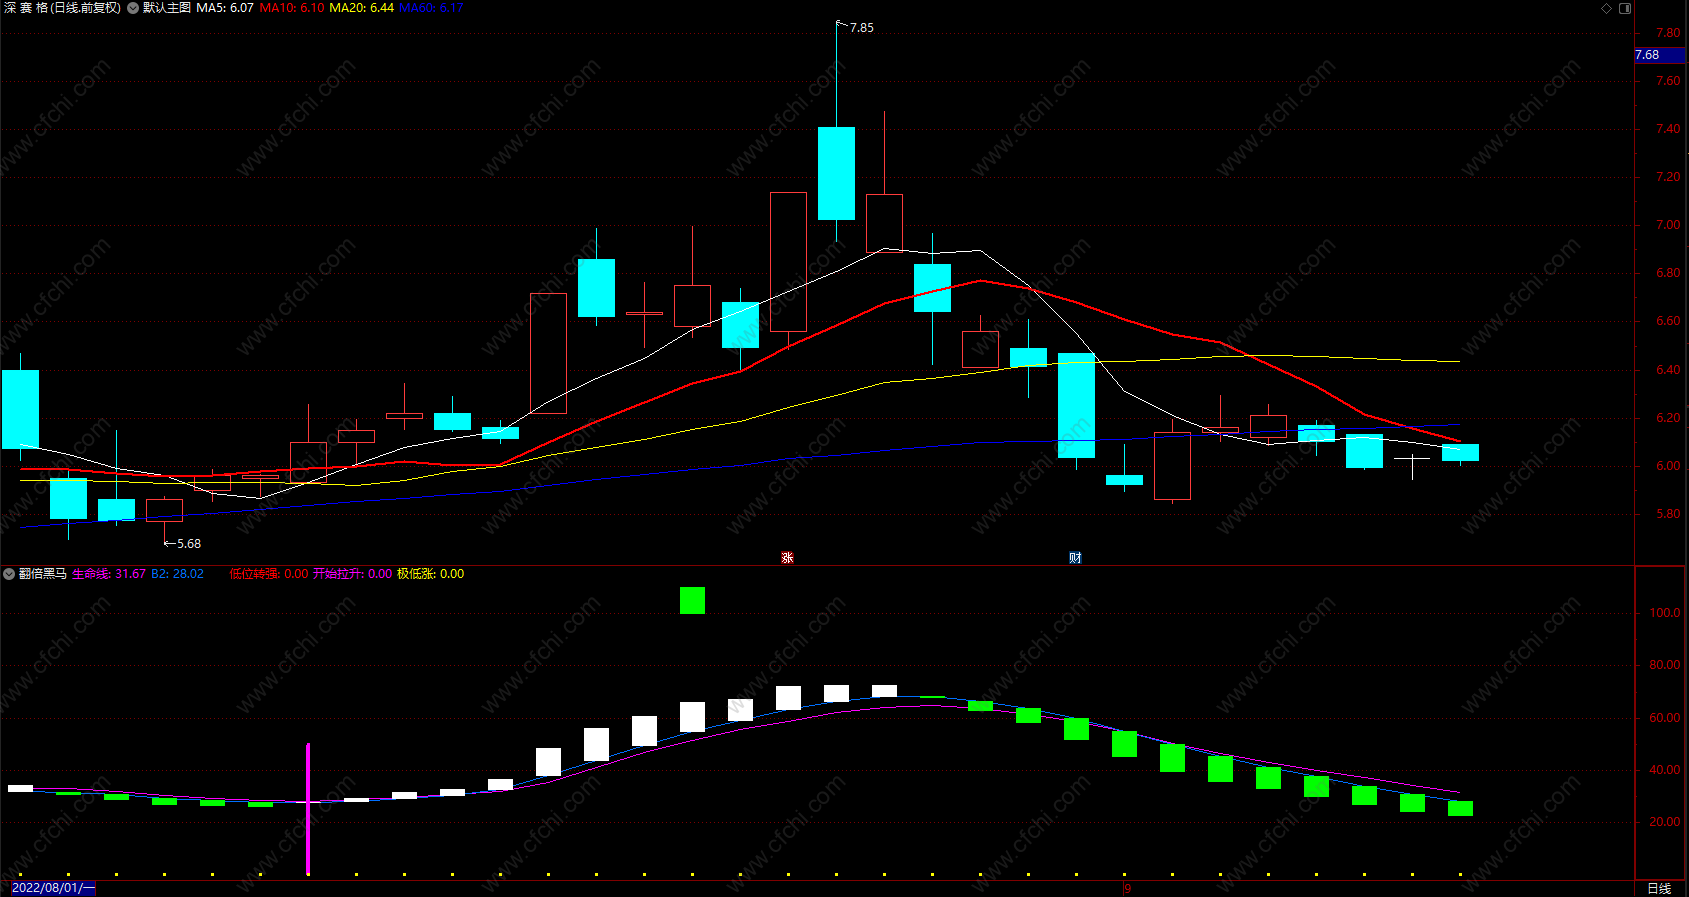
Task: Click the tallest cyan candlestick below 7.85
Action: coord(836,173)
